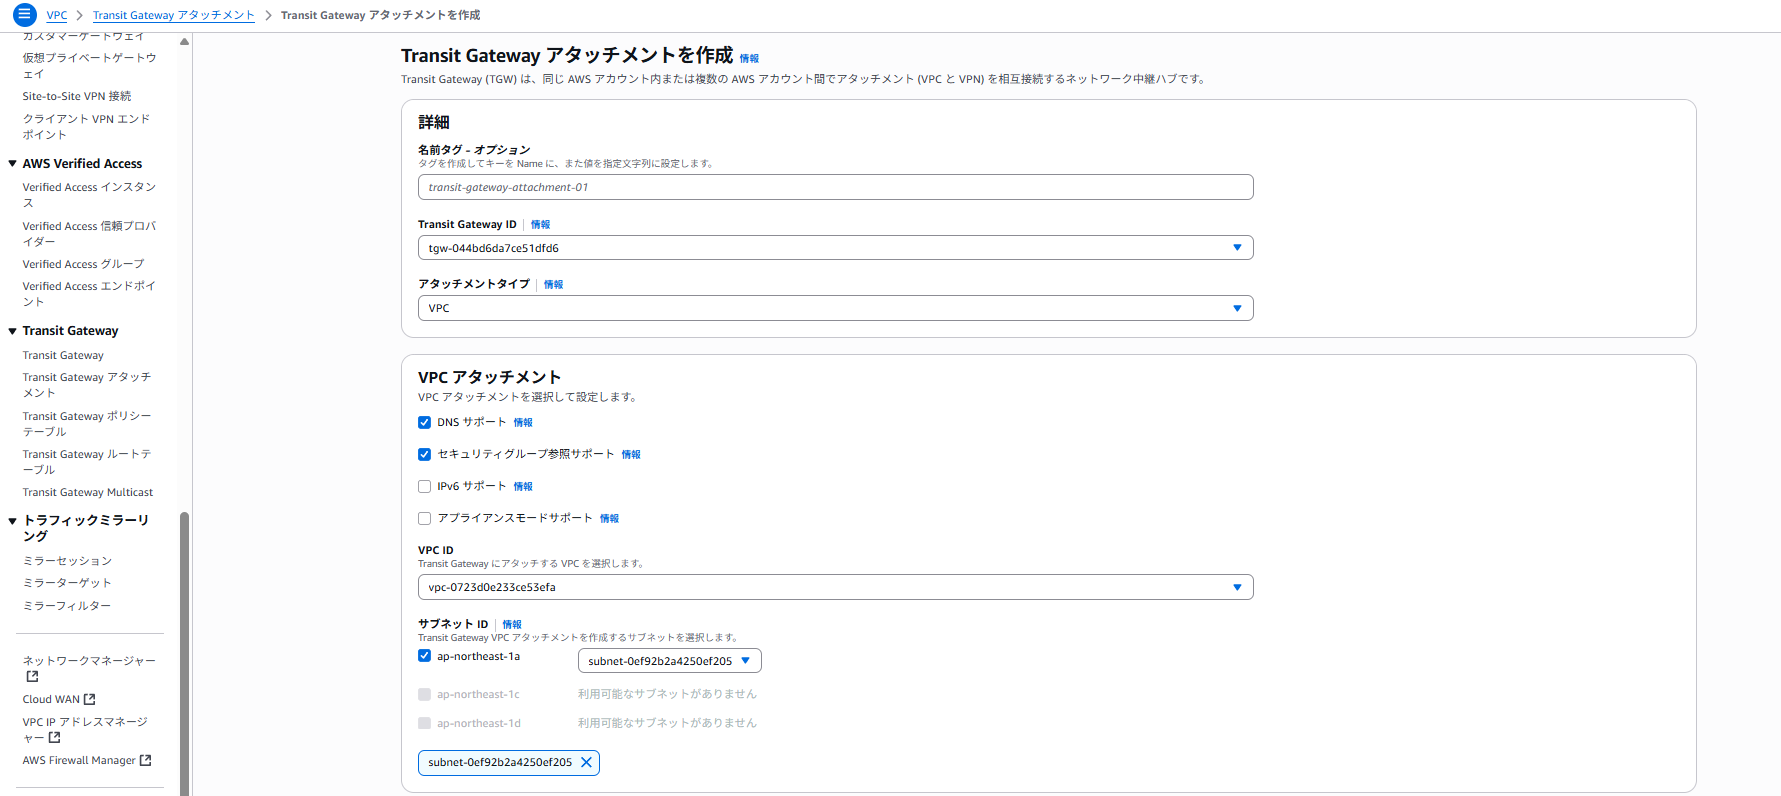The image size is (1781, 796).
Task: Open Verified Access エンドポイント in sidebar
Action: (x=89, y=294)
